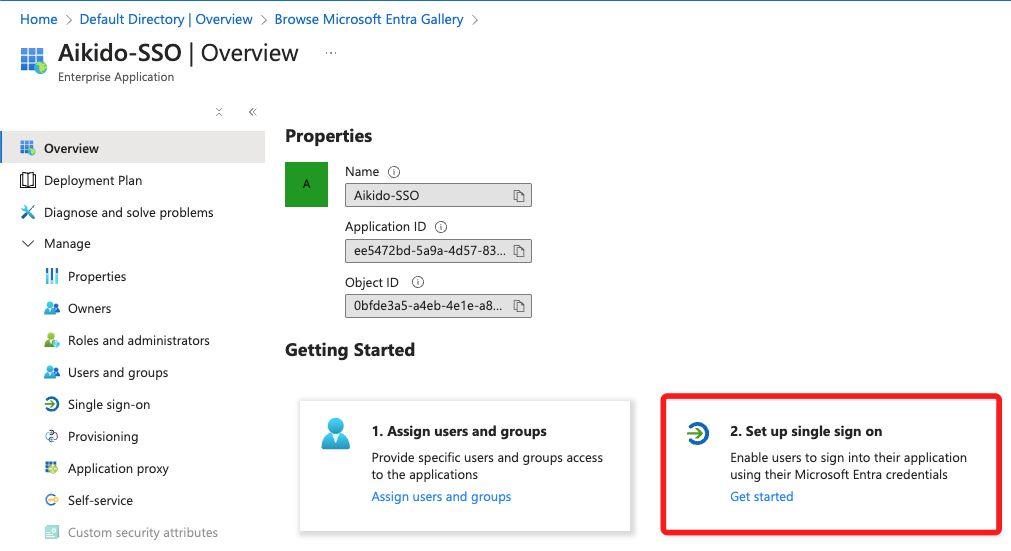
Task: Go to Browse Microsoft Entra Gallery breadcrumb
Action: pos(369,19)
